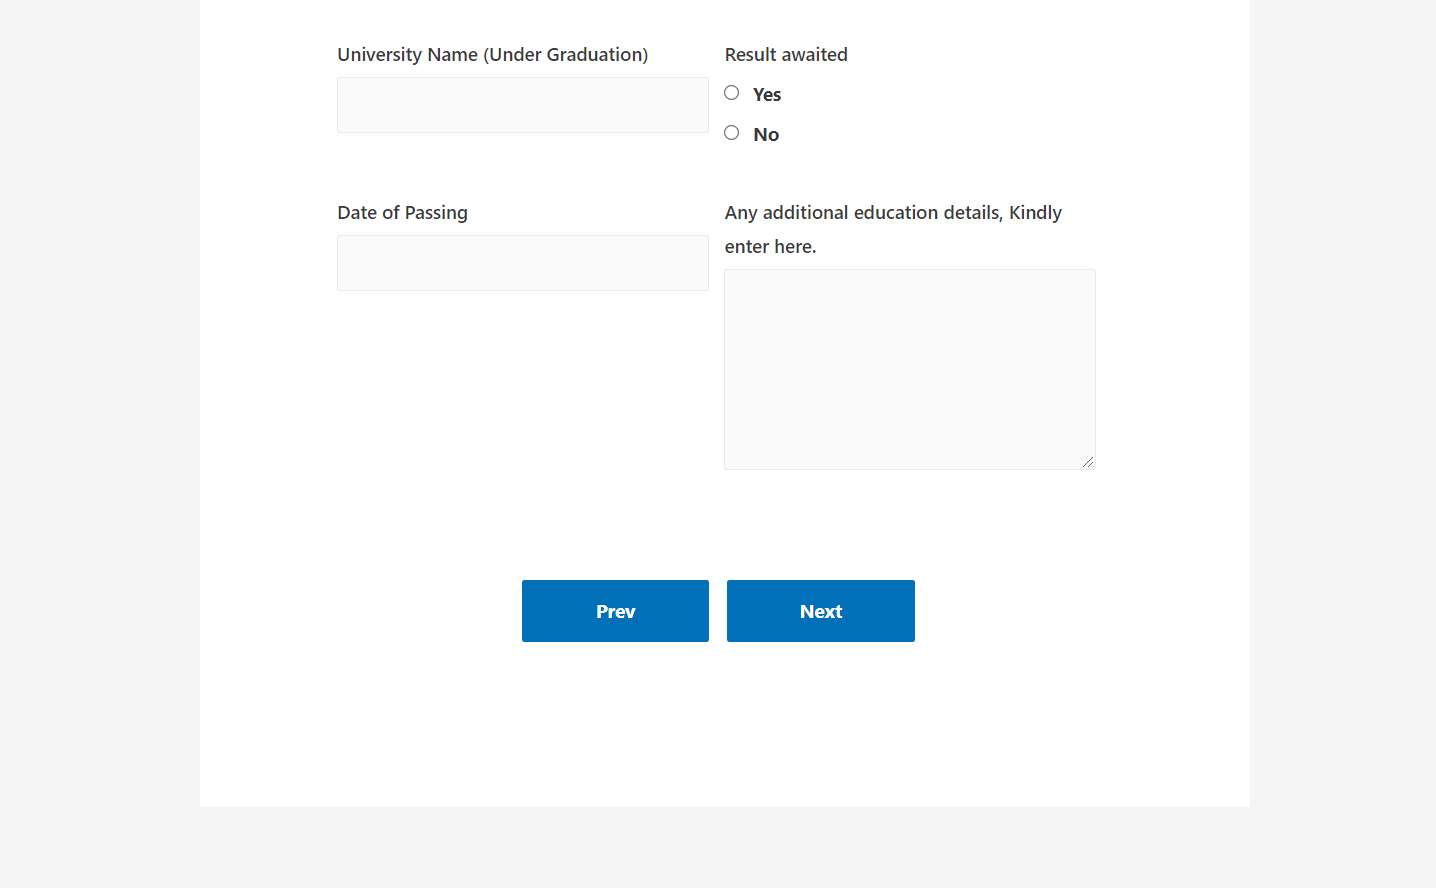Return to the previous form step

pos(615,611)
